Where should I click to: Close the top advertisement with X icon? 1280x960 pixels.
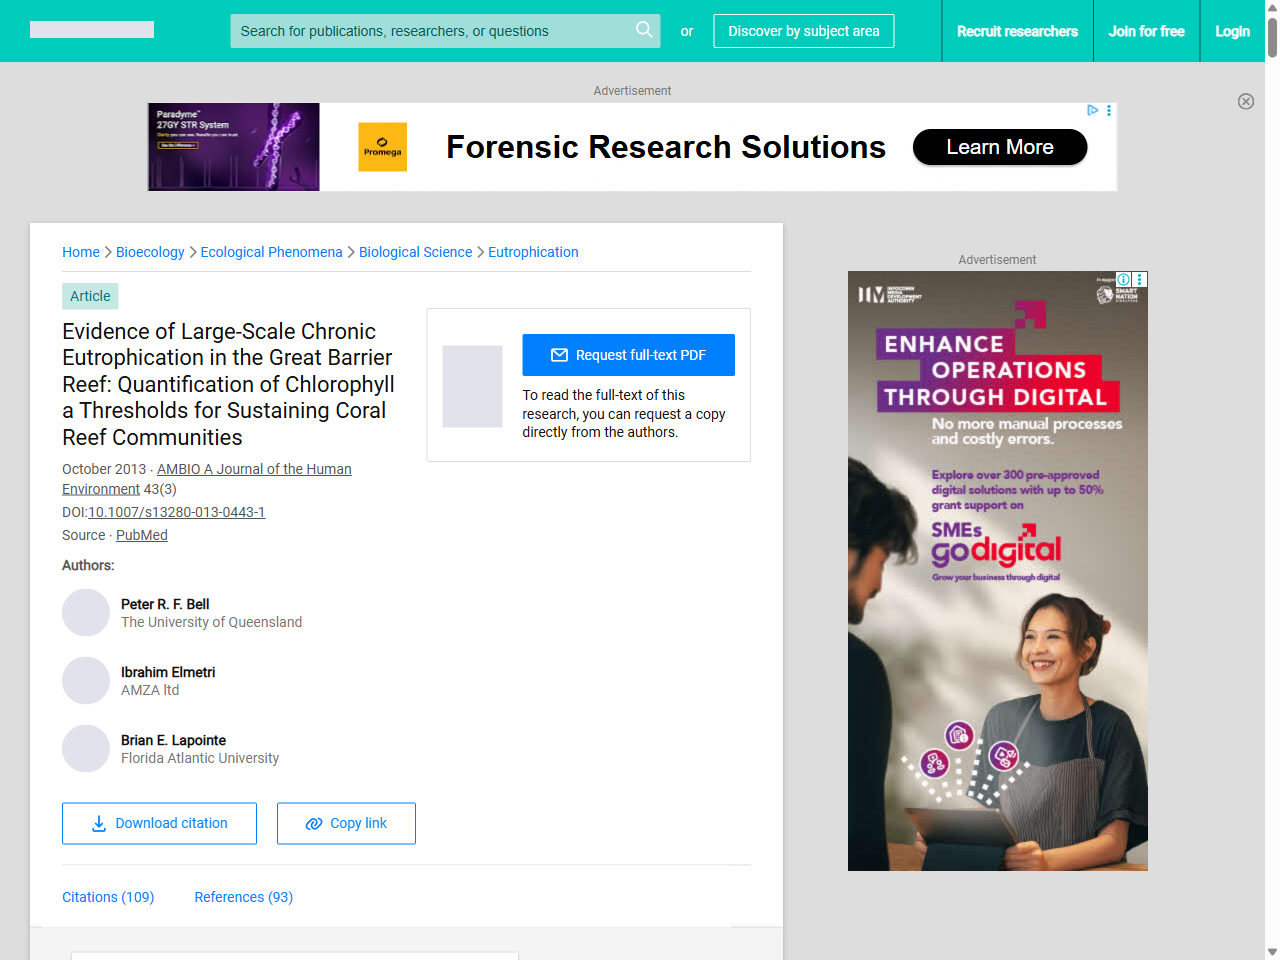(x=1245, y=101)
